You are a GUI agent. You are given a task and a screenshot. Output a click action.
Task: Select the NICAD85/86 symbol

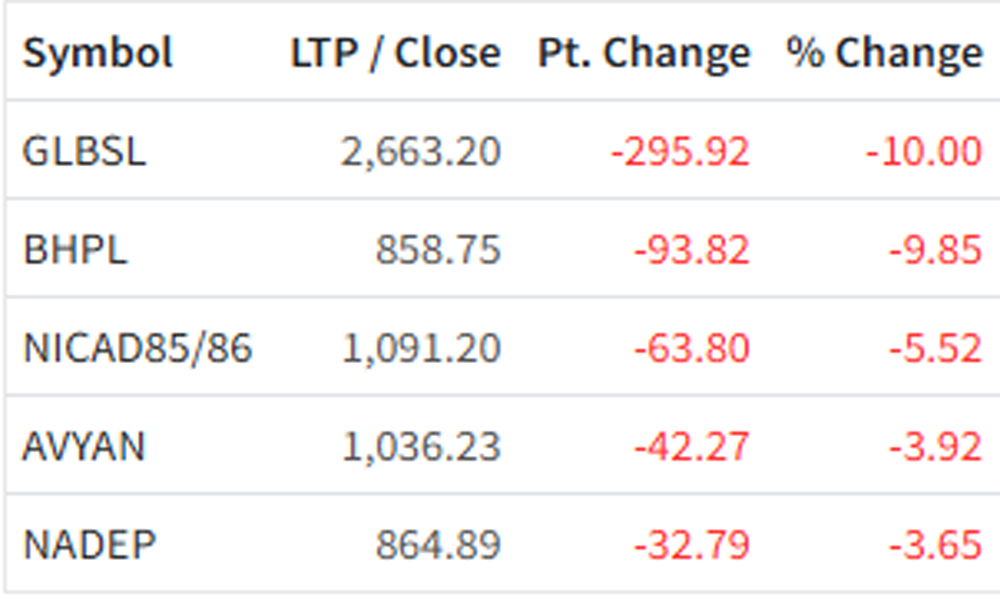[x=138, y=348]
